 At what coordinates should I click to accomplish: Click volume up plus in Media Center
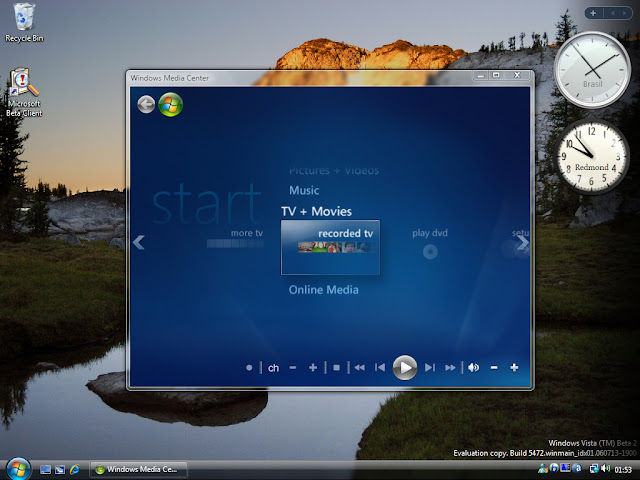[x=514, y=368]
